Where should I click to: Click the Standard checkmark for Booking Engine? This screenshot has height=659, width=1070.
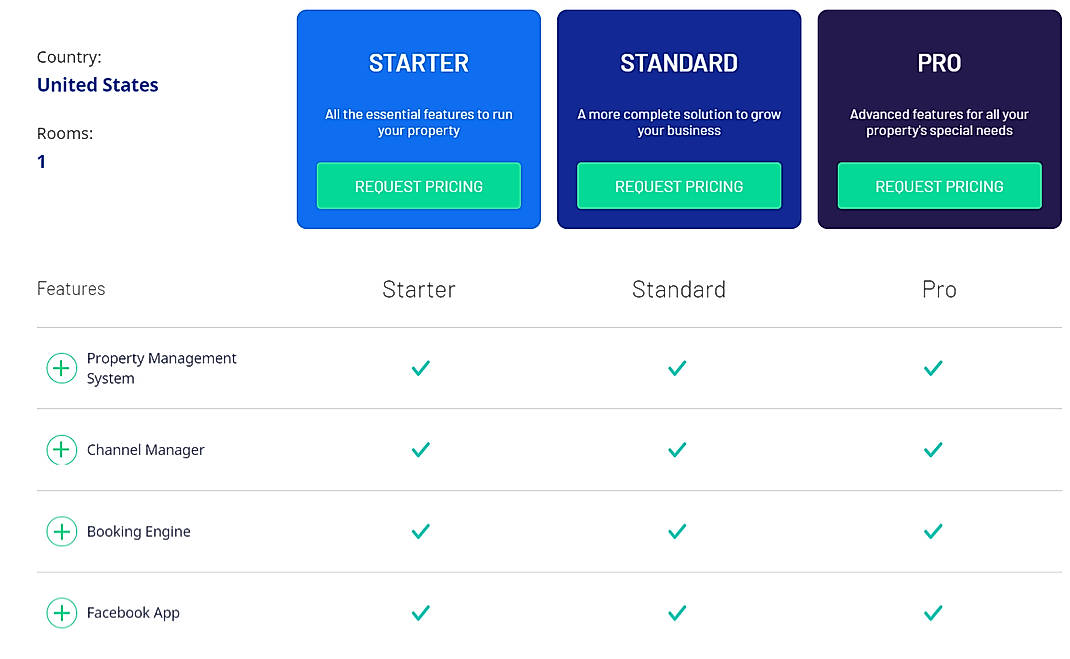tap(678, 531)
